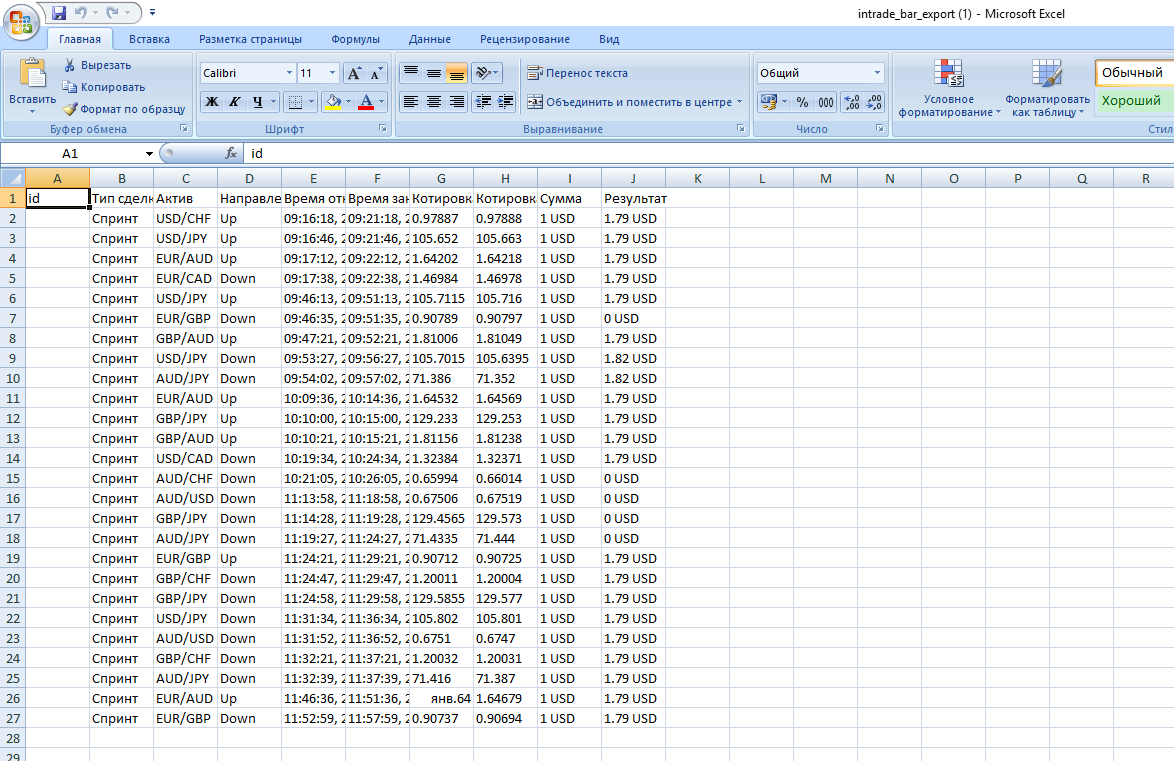
Task: Click Объединить и поместить в центре
Action: [x=630, y=102]
